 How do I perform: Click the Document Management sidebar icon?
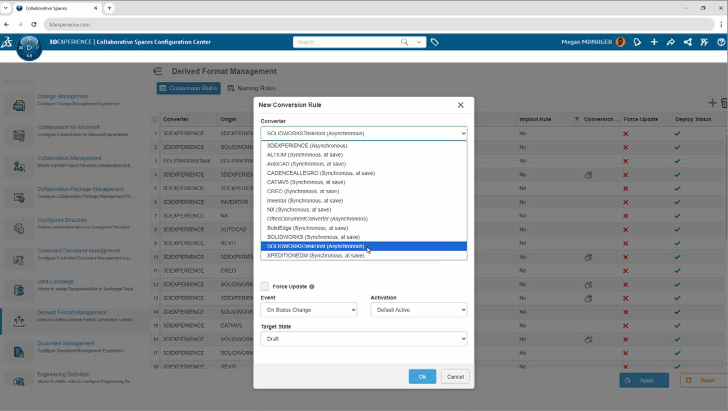pos(19,352)
